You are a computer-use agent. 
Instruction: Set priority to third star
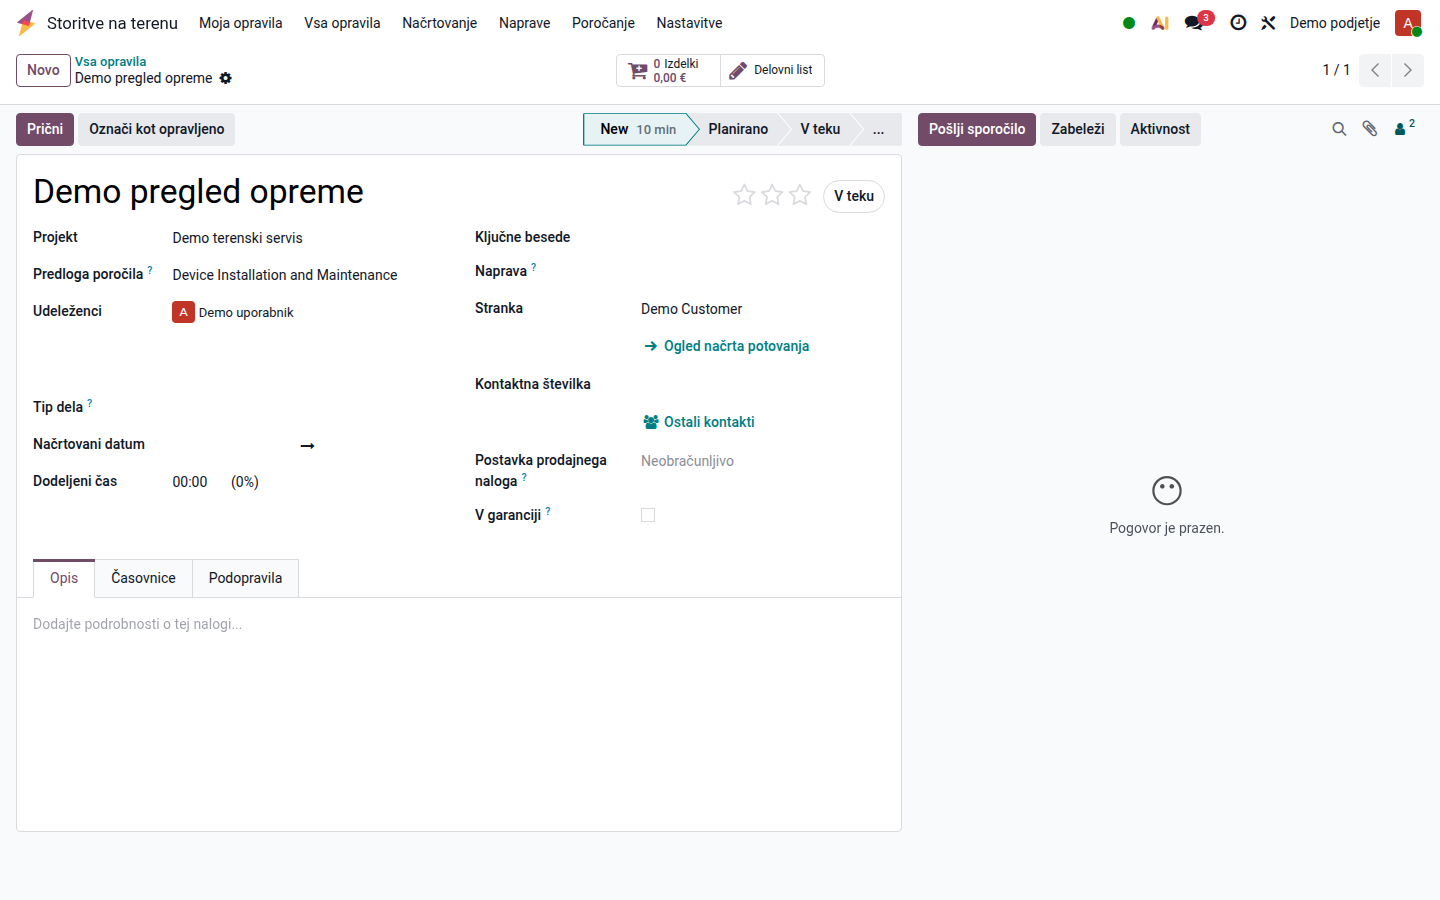pos(800,195)
